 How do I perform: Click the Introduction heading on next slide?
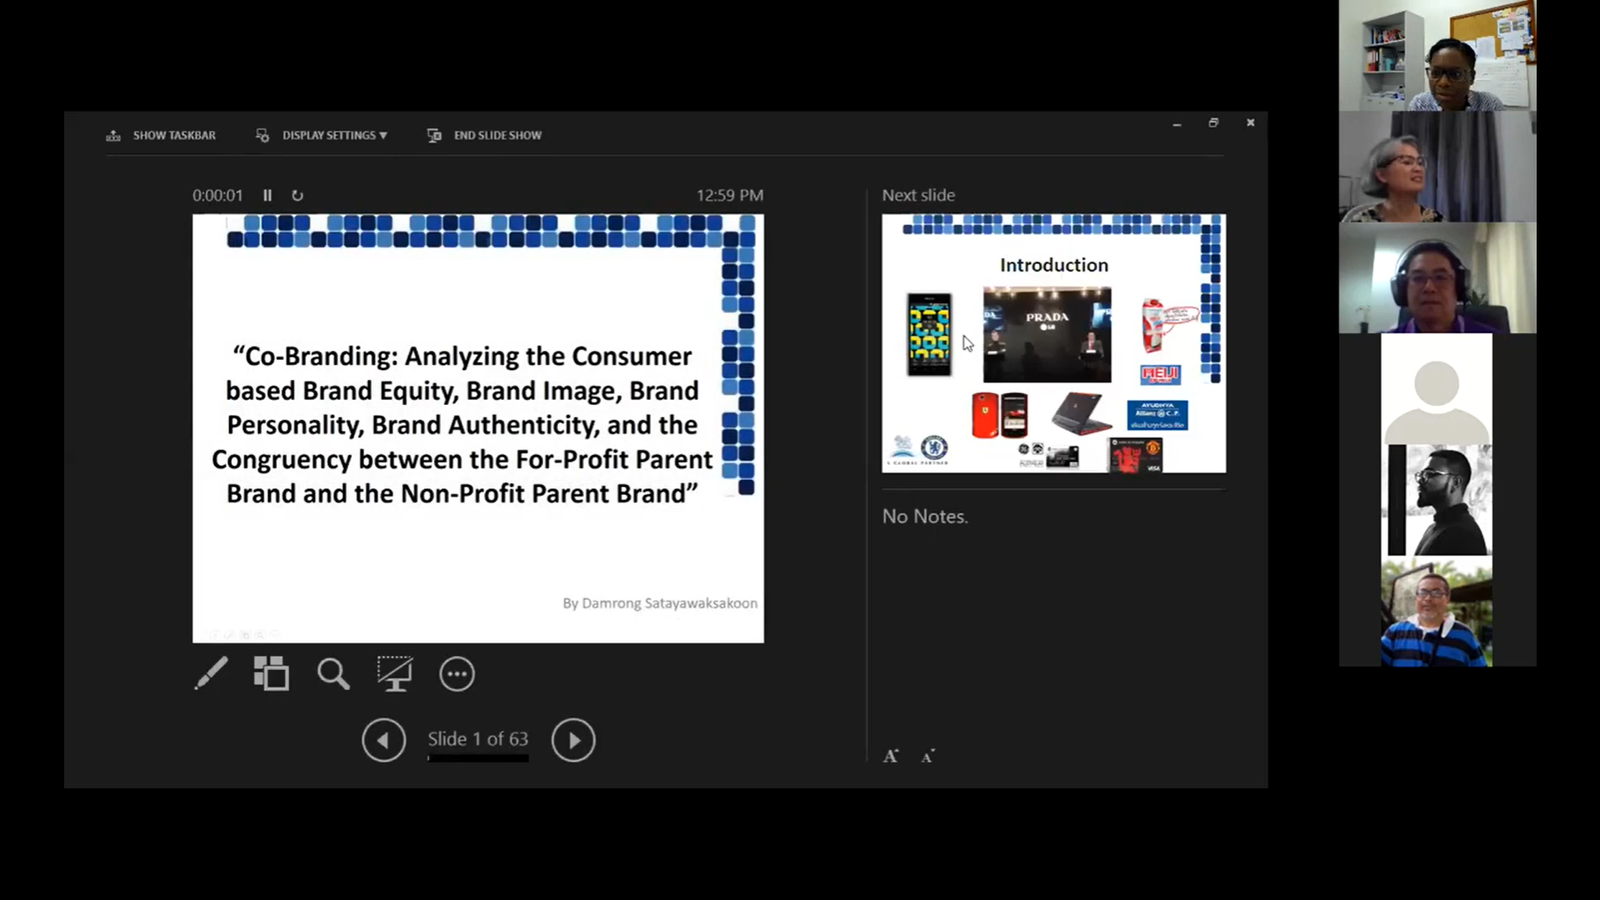point(1054,265)
